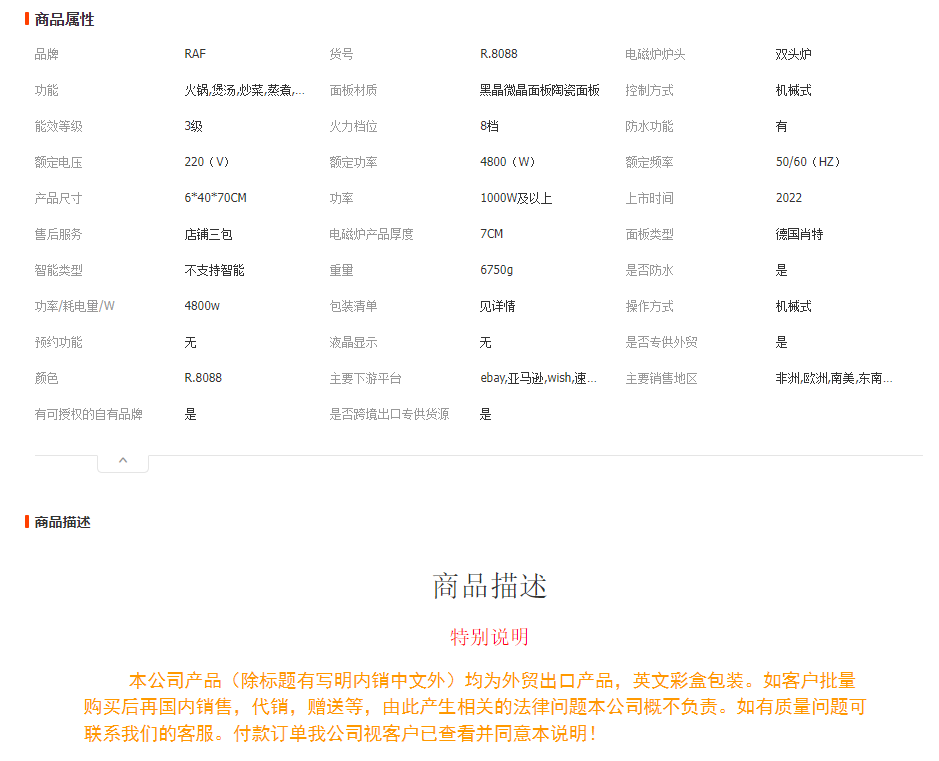Viewport: 939px width, 761px height.
Task: Click the 电磁炉炉头 attribute label
Action: 655,54
